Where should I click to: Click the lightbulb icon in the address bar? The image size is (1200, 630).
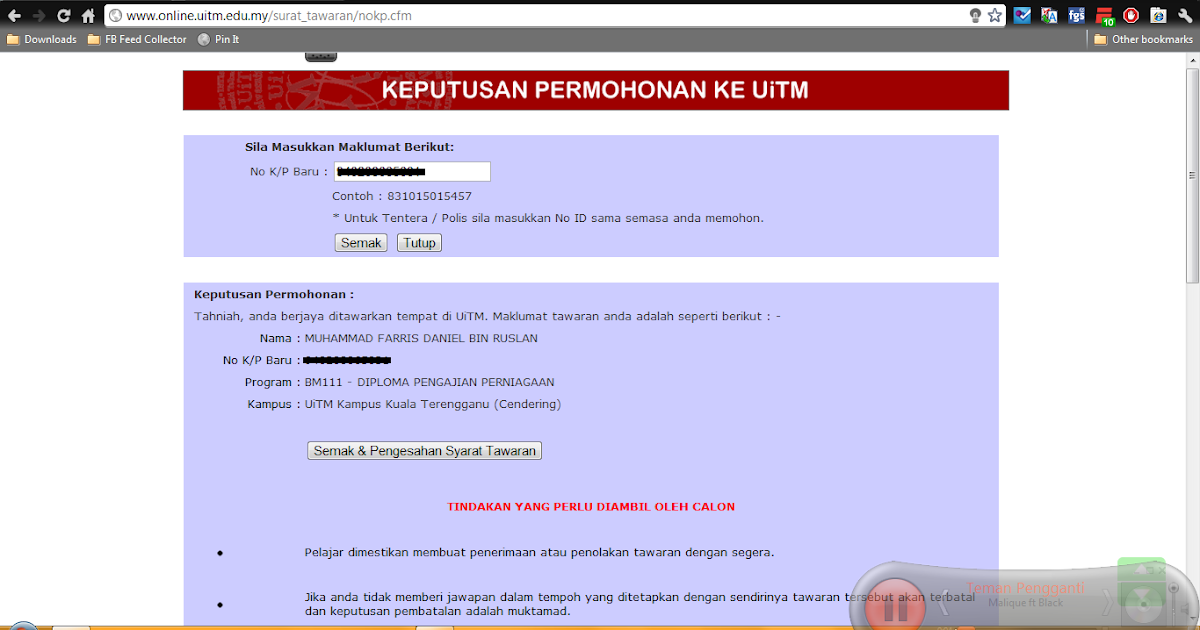tap(976, 16)
